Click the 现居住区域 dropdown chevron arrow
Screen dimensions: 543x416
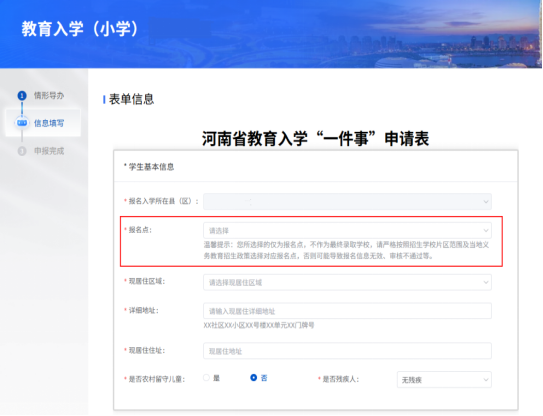(486, 283)
